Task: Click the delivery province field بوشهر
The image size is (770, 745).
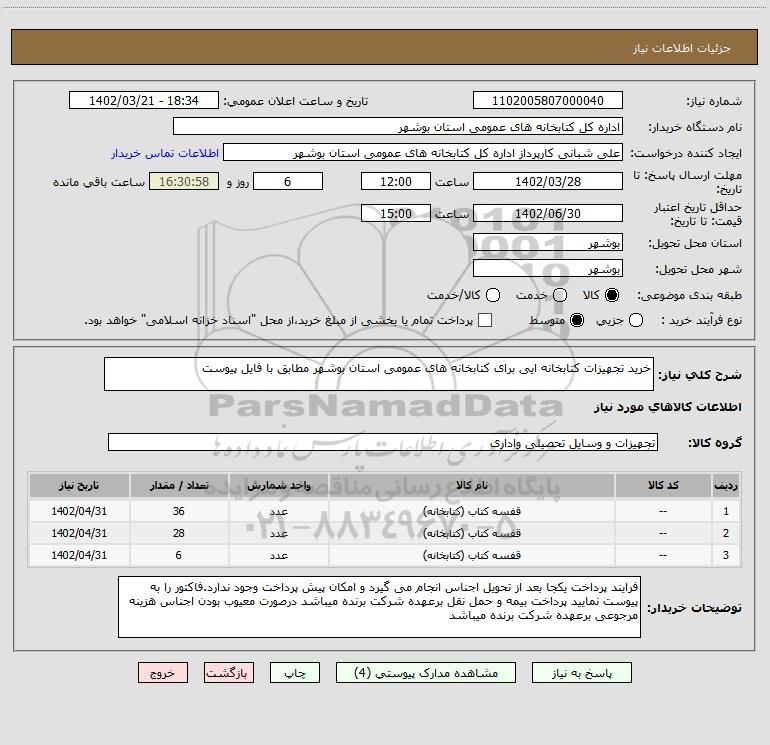Action: click(x=548, y=242)
